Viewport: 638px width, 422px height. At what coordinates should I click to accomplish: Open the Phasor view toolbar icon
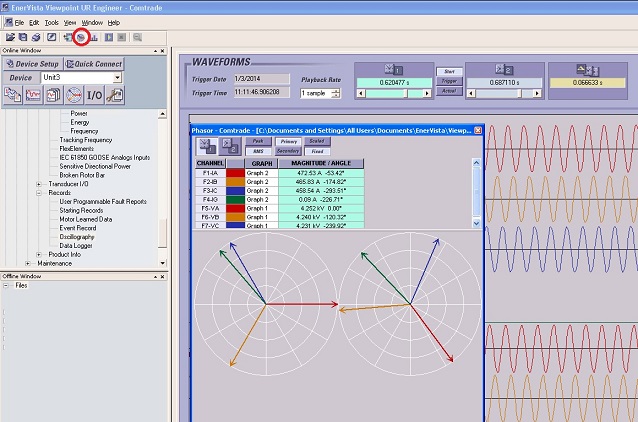point(81,37)
